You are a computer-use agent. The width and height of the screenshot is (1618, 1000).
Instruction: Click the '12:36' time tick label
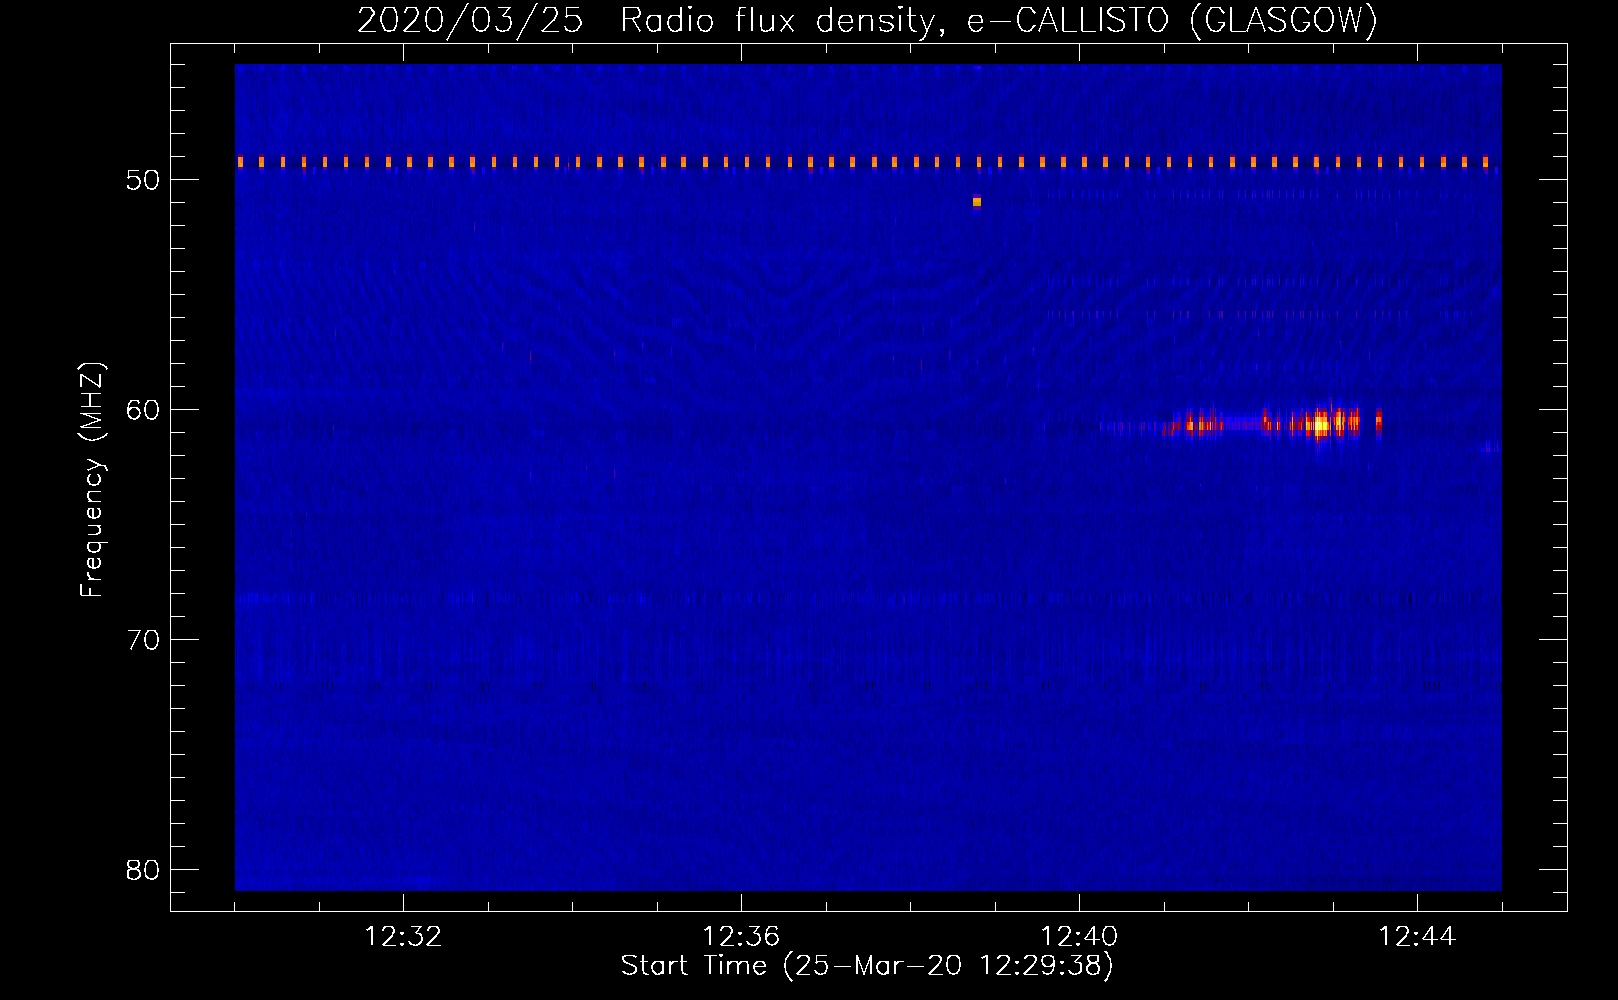[x=741, y=937]
